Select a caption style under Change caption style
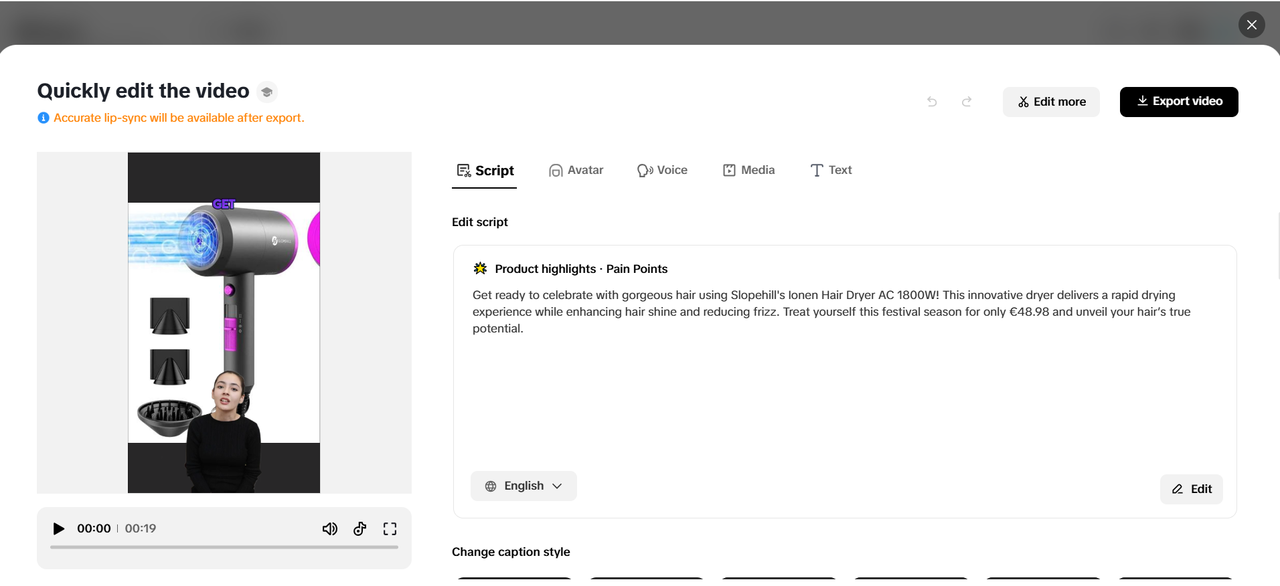 point(512,581)
